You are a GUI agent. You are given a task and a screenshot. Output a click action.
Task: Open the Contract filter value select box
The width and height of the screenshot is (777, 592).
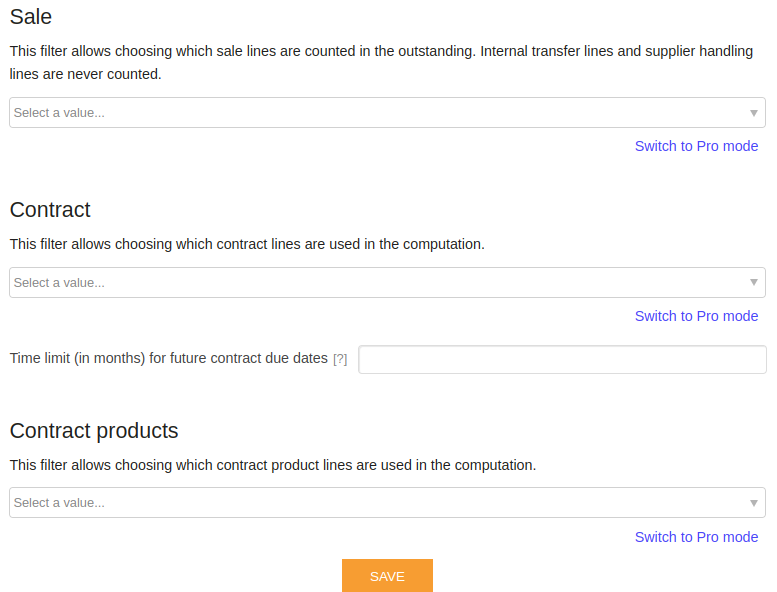(x=388, y=282)
